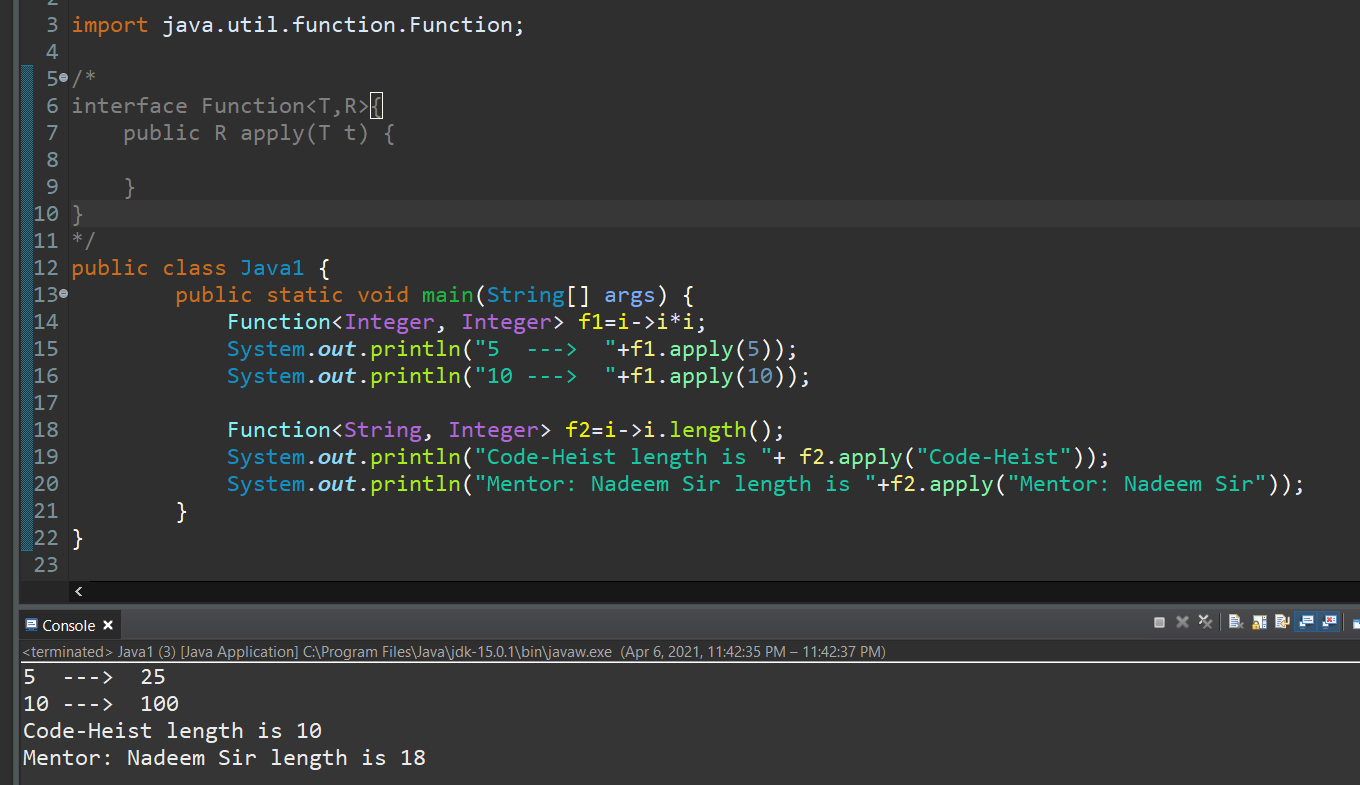Click line number 14 in the gutter
This screenshot has height=785, width=1360.
pyautogui.click(x=45, y=321)
